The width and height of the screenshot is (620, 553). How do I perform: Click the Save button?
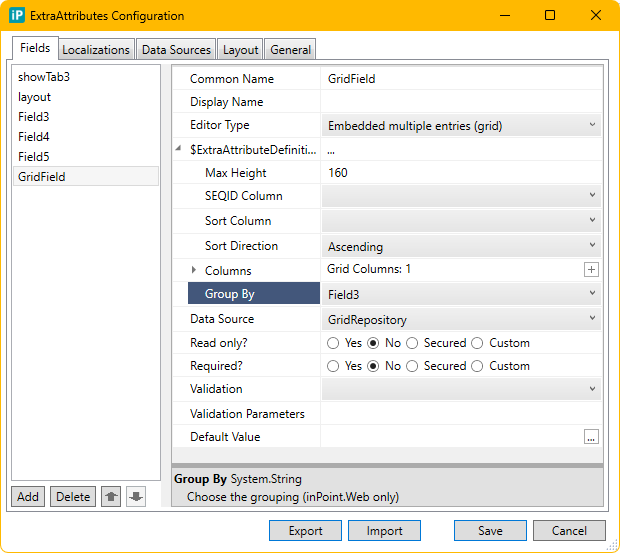(490, 531)
